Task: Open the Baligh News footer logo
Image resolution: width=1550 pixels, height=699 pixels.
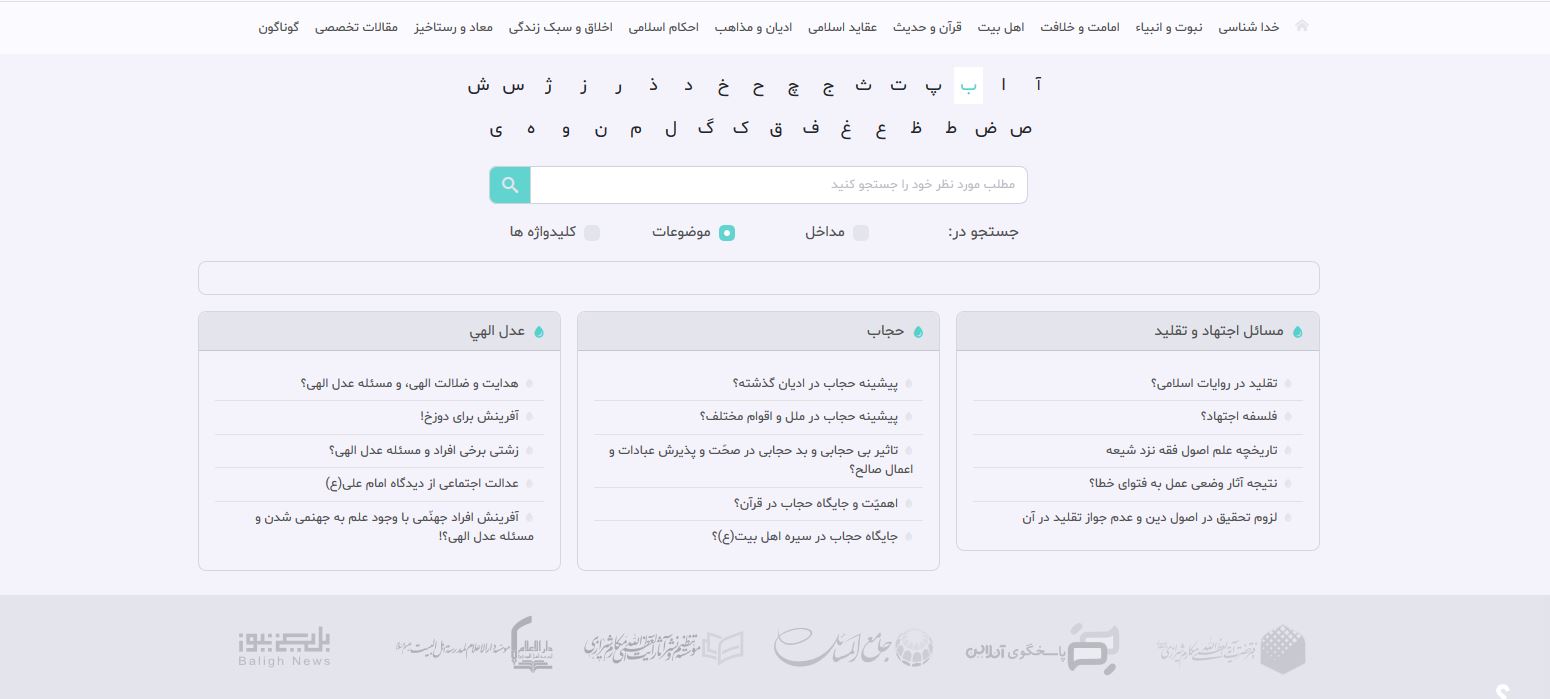Action: (x=285, y=648)
